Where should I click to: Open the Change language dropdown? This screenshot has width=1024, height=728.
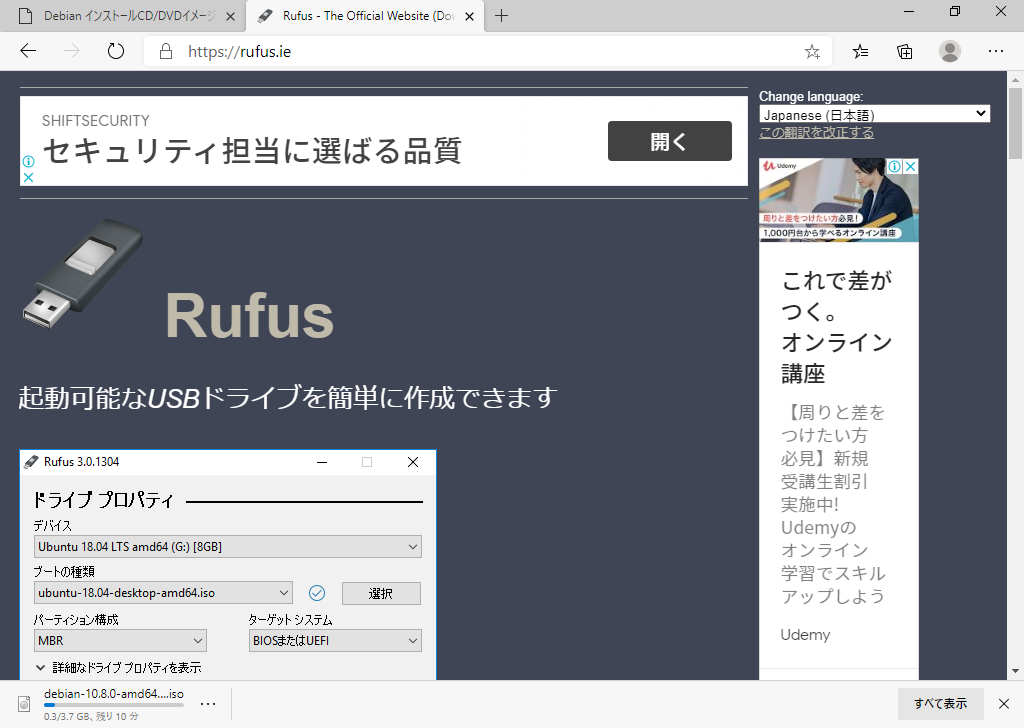(x=874, y=114)
